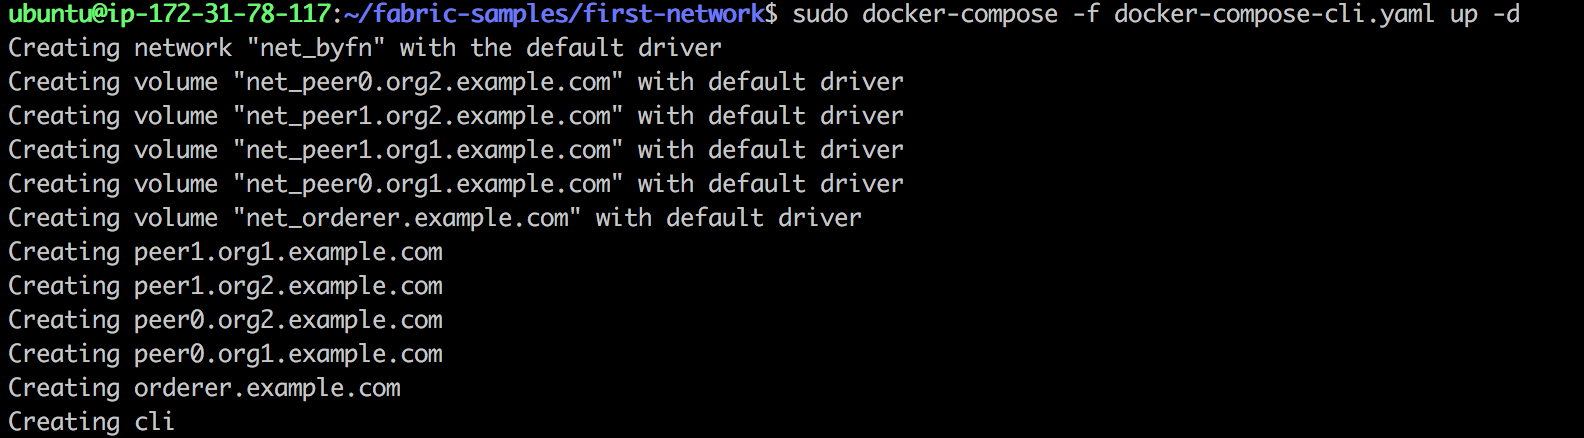
Task: Click the Creating cli output line
Action: click(91, 422)
